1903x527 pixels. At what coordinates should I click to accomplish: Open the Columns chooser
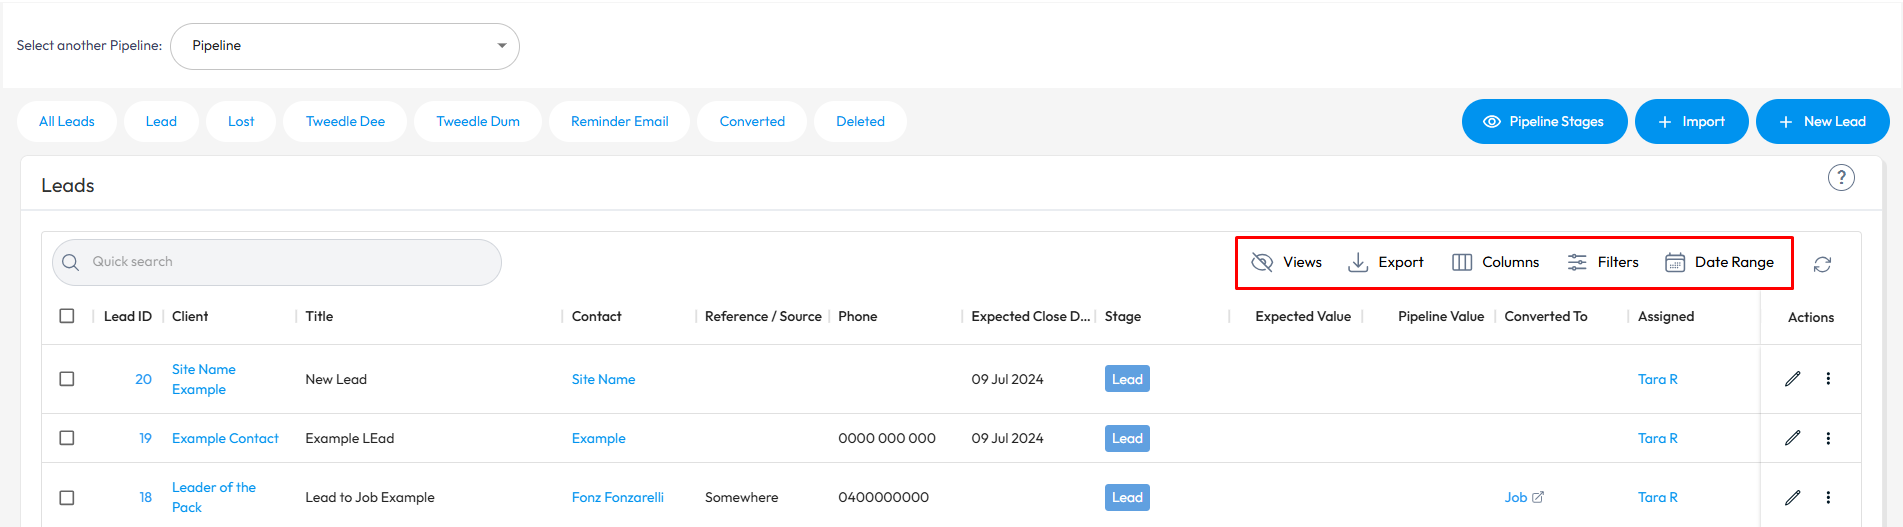[x=1496, y=262]
